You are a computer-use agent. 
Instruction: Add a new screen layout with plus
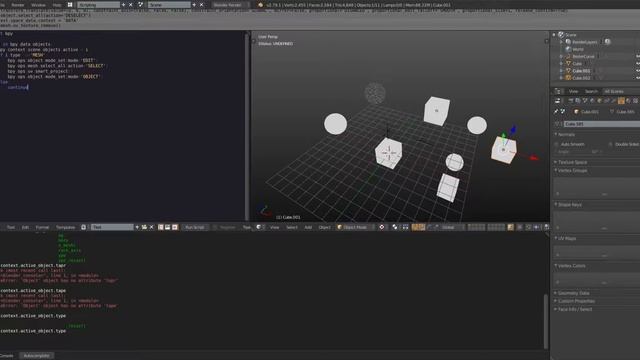pos(124,5)
